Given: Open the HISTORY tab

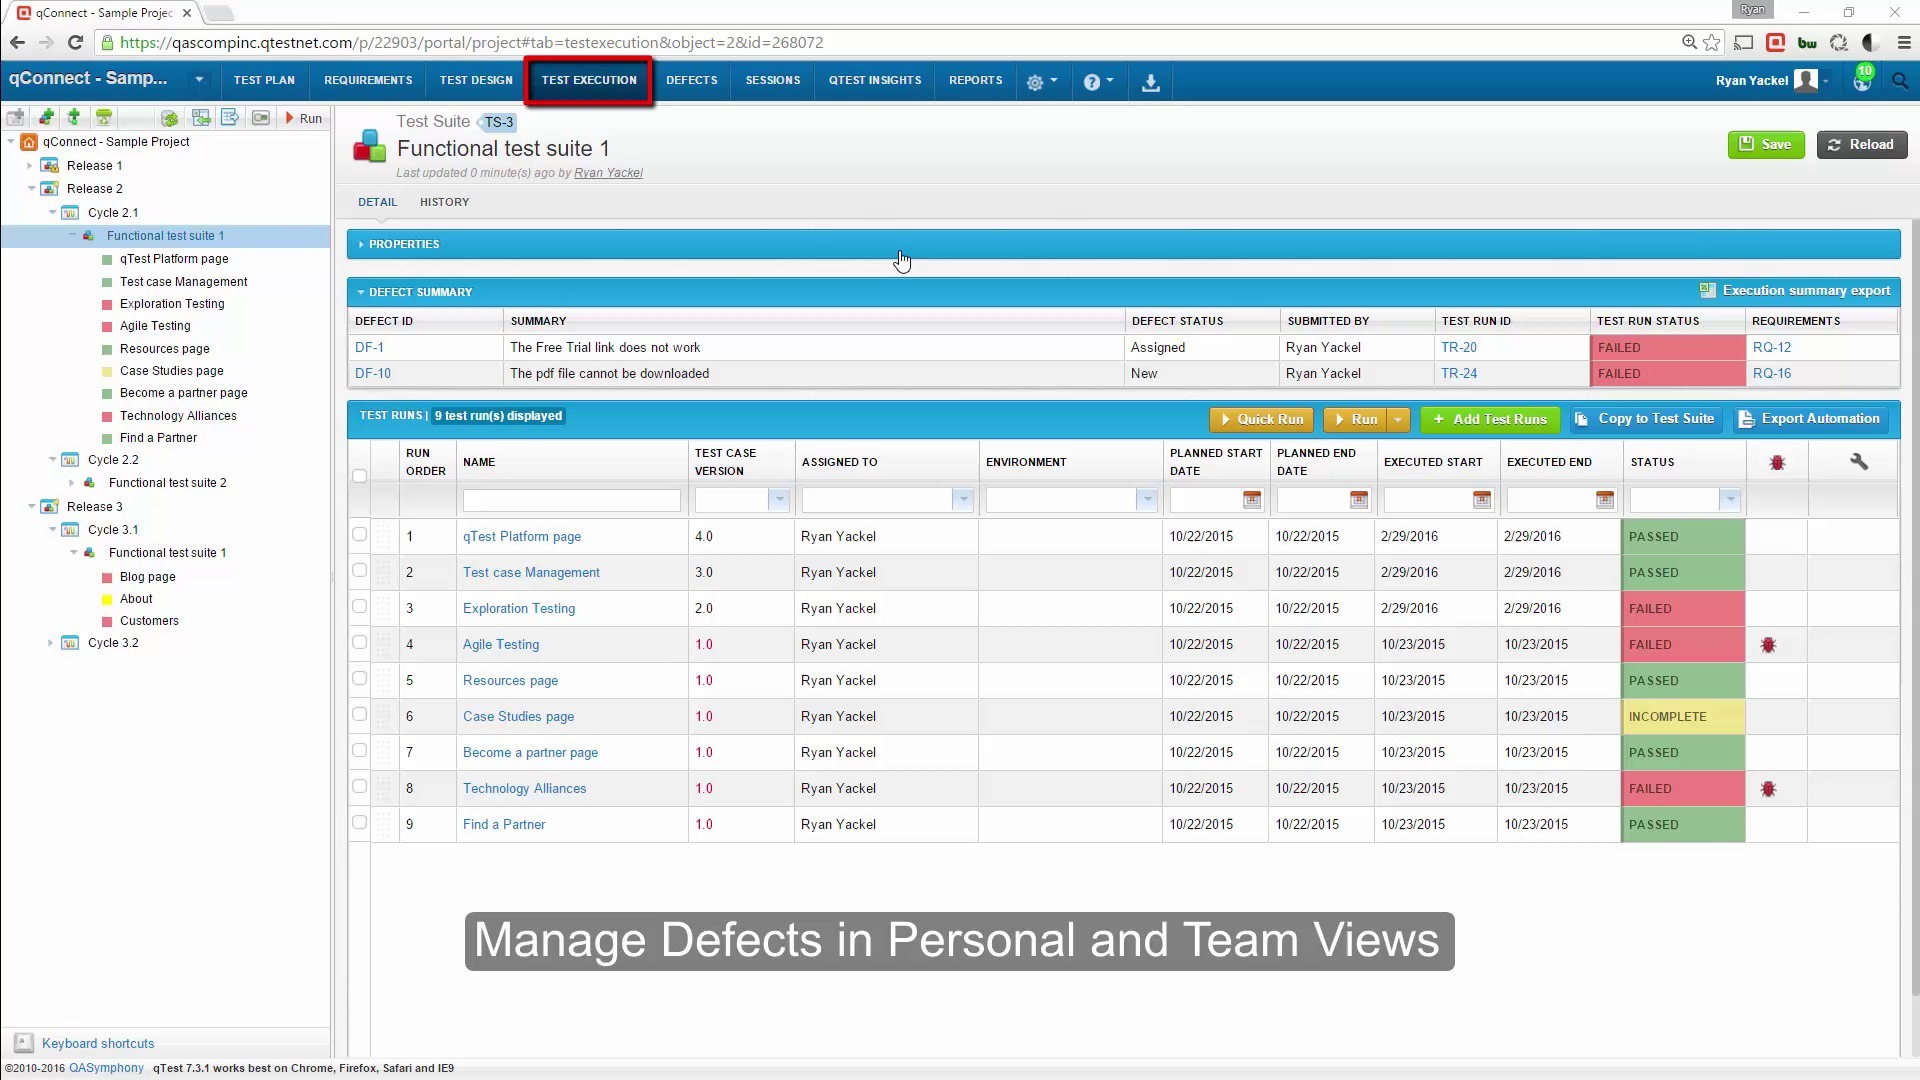Looking at the screenshot, I should (444, 200).
